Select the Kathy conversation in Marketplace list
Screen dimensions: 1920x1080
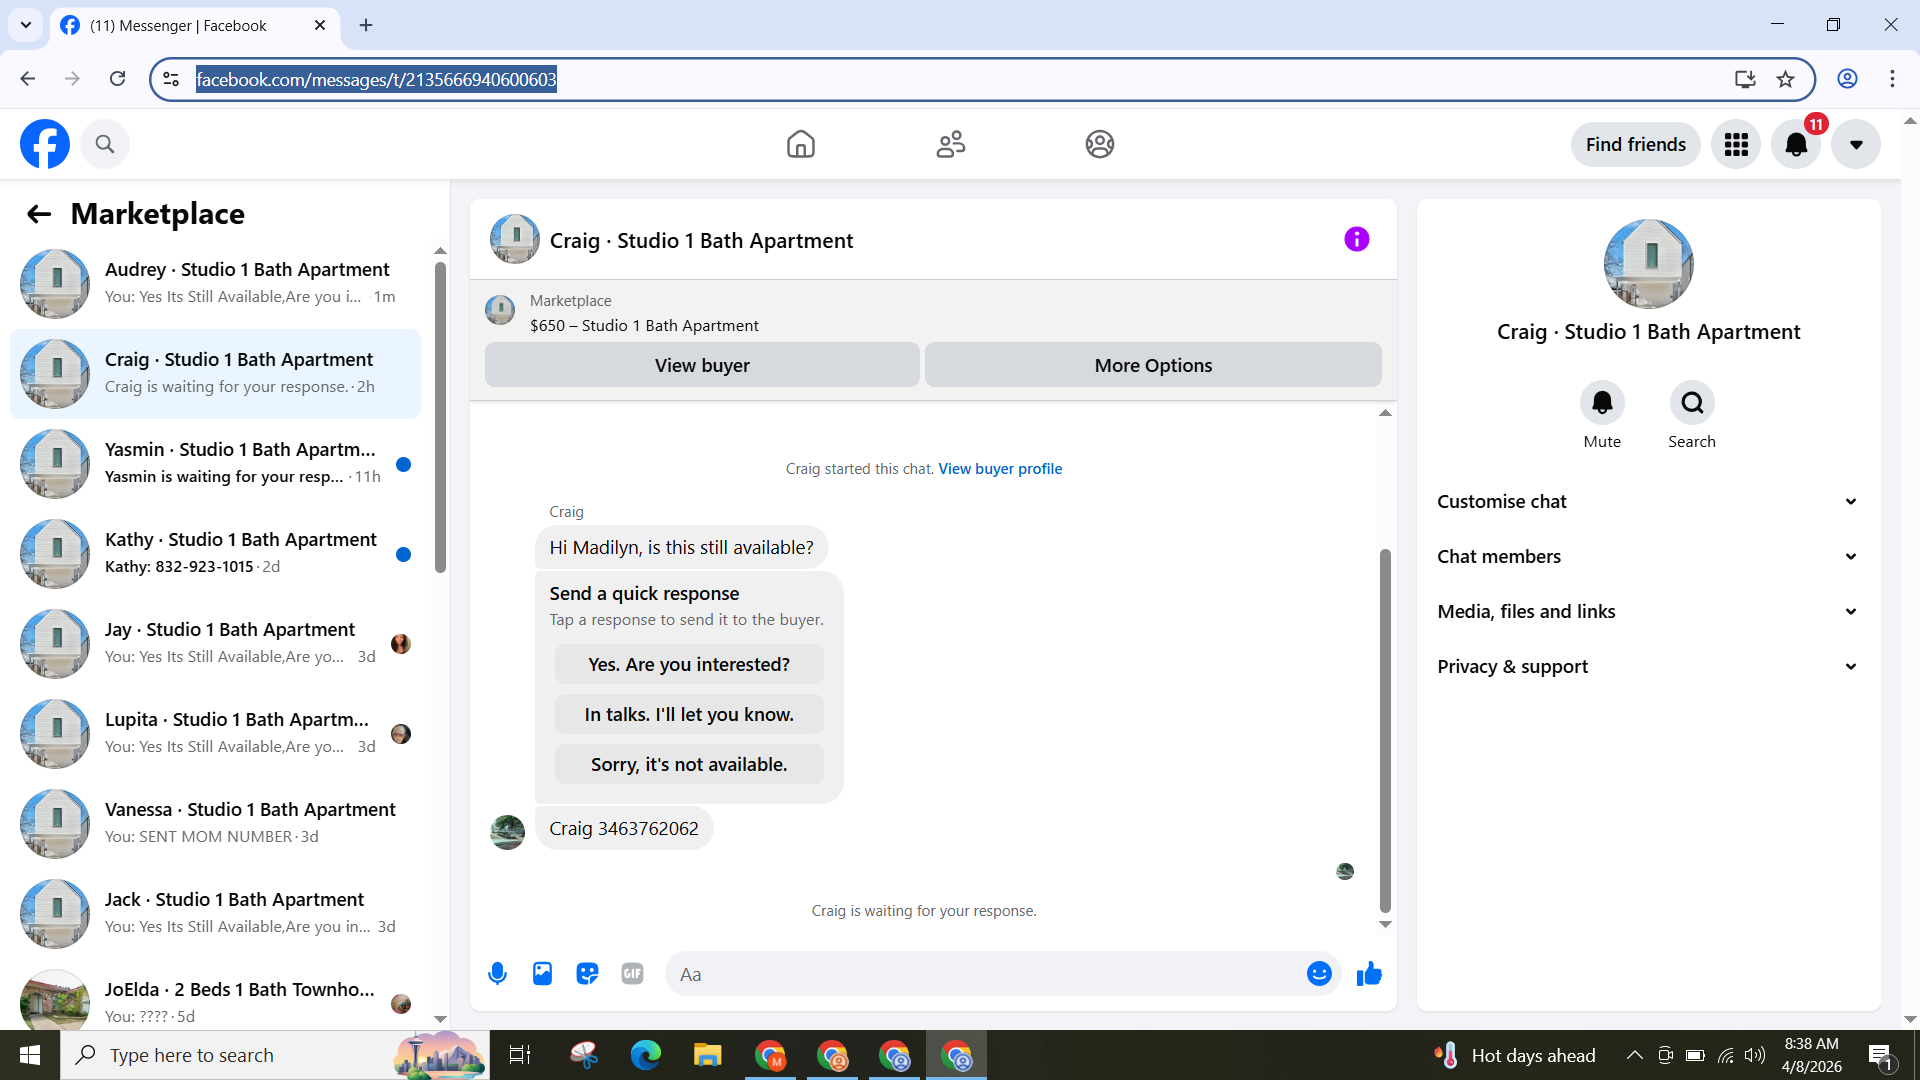(215, 554)
